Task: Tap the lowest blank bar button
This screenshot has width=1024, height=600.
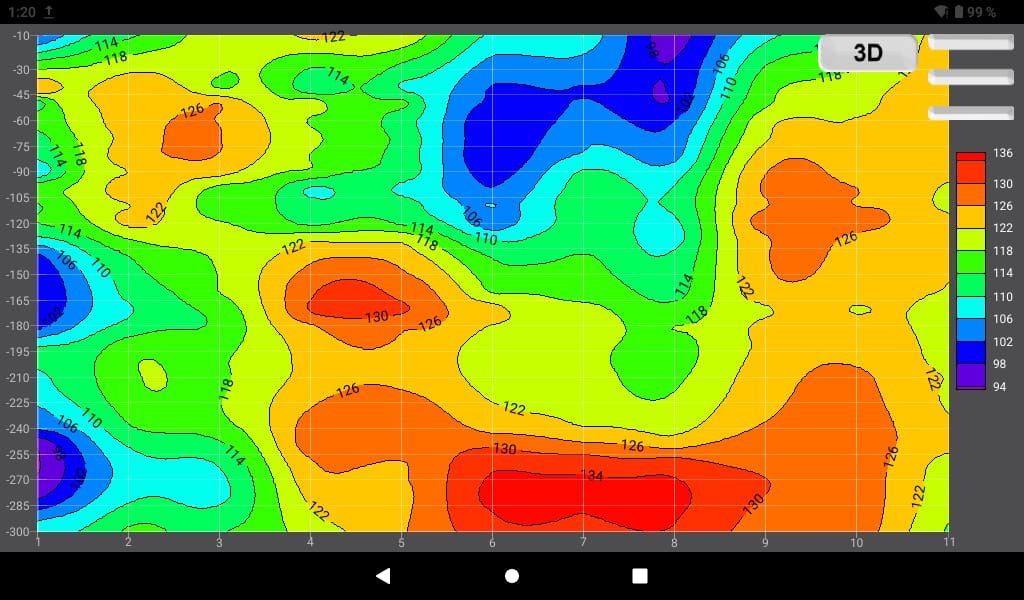Action: (x=970, y=113)
